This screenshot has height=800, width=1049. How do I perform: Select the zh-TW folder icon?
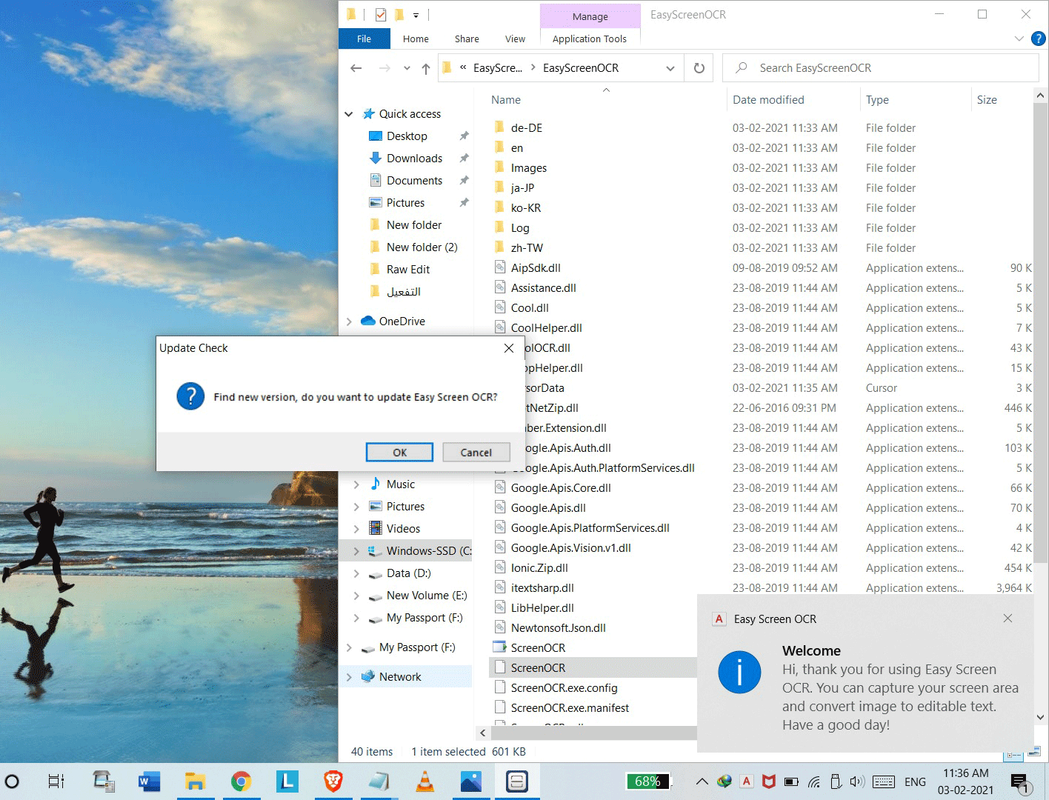coord(499,247)
